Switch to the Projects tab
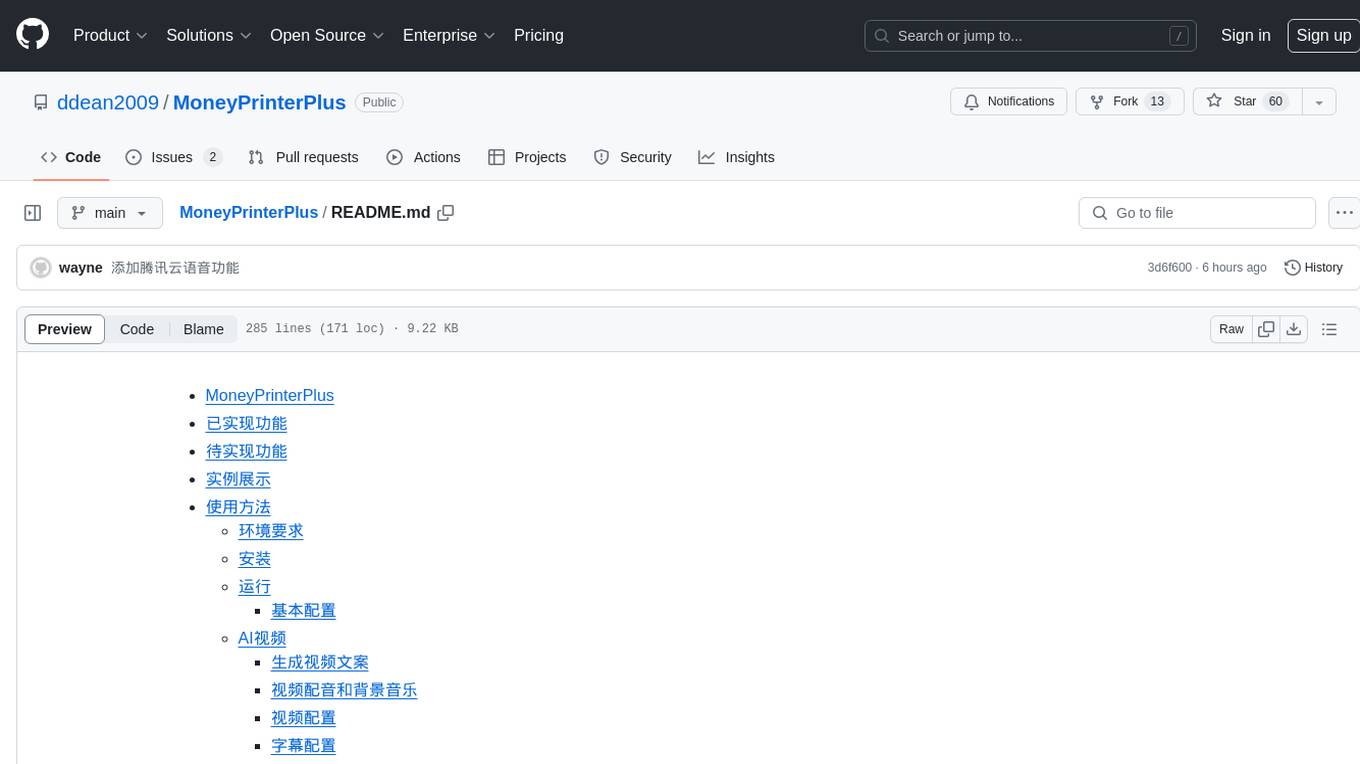Screen dimensions: 1360x764 tap(527, 157)
